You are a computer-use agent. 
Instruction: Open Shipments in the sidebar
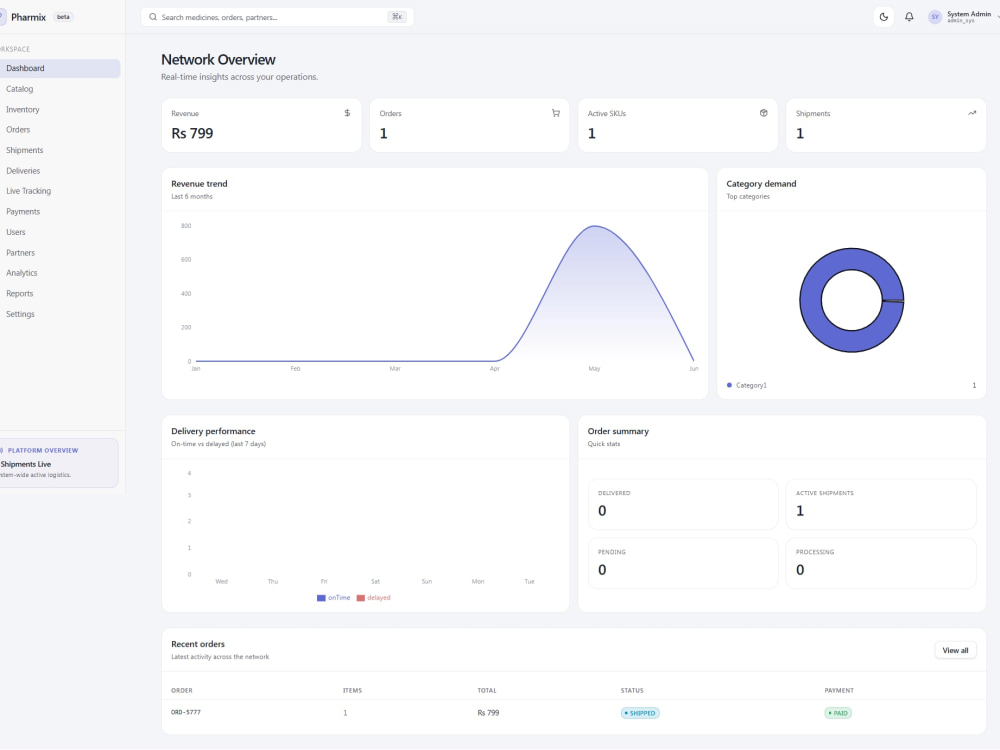pos(59,151)
